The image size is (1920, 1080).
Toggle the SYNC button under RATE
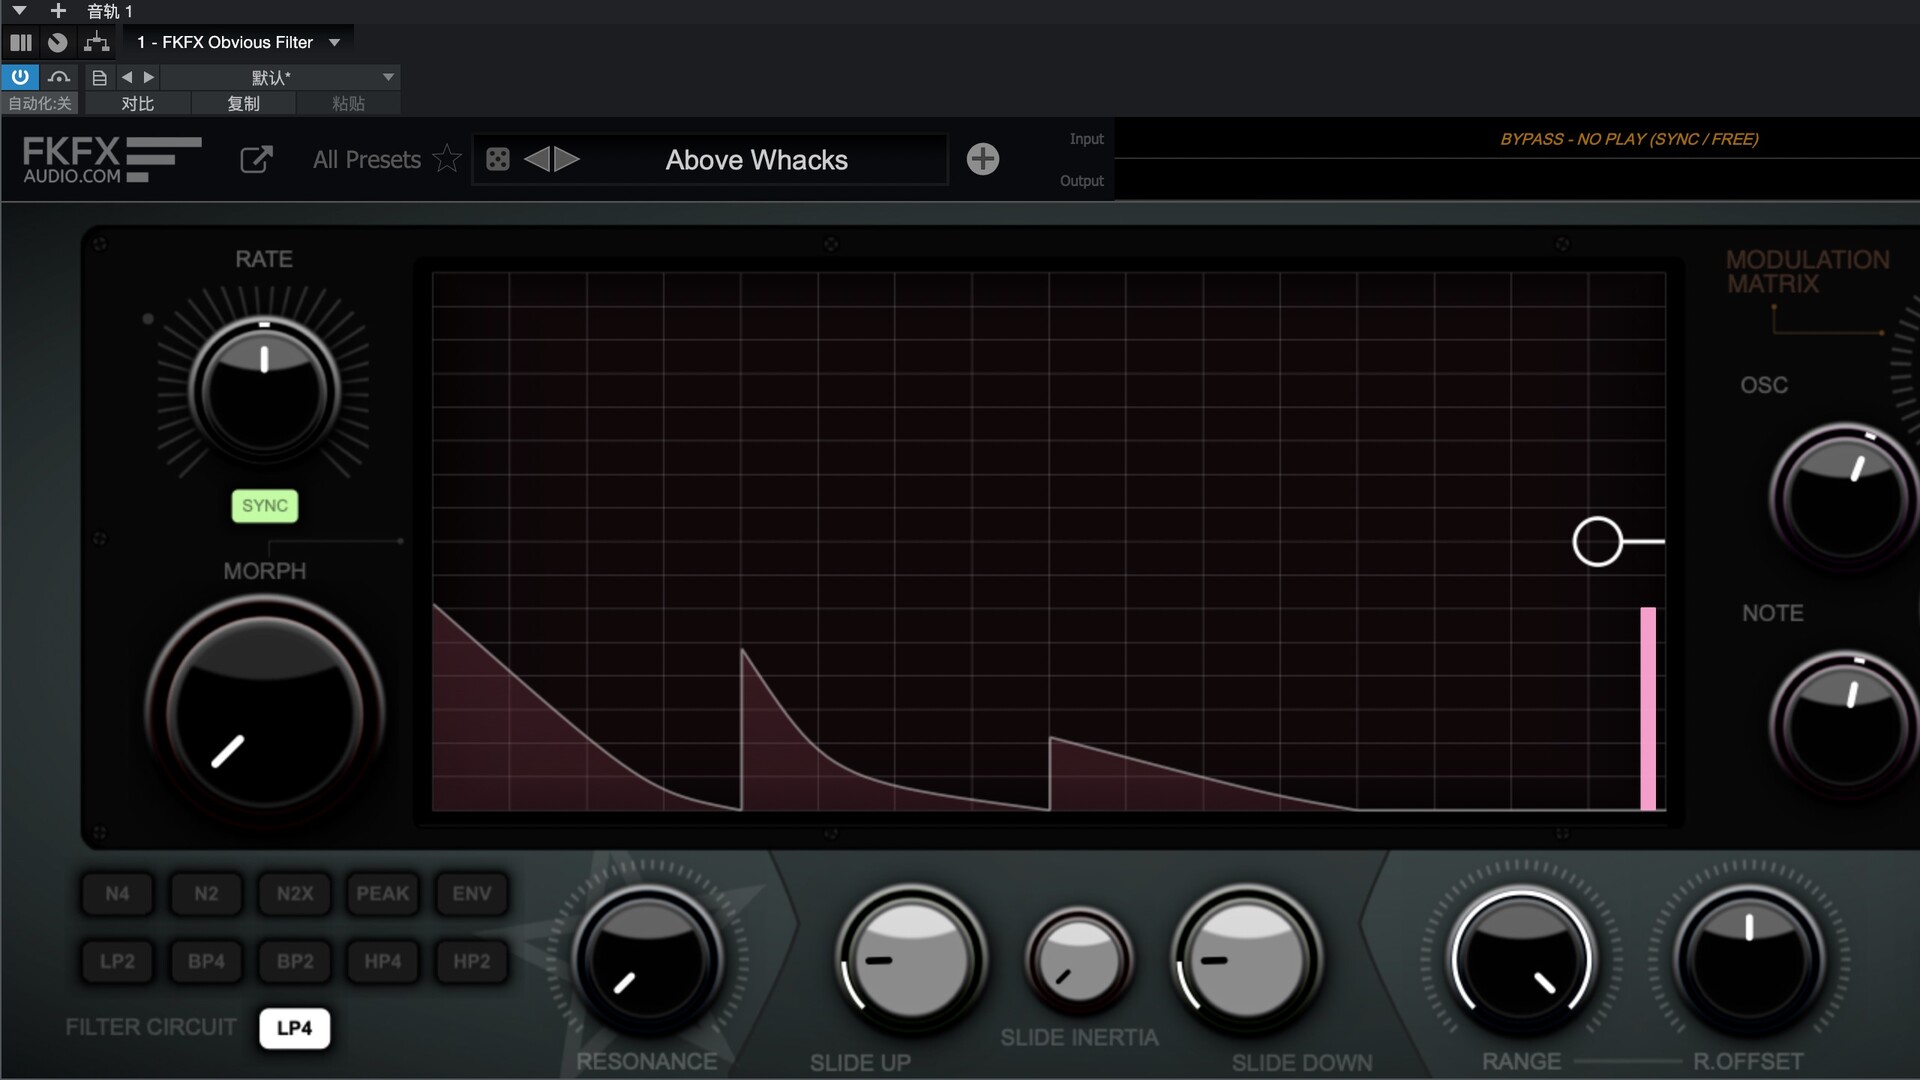click(264, 506)
